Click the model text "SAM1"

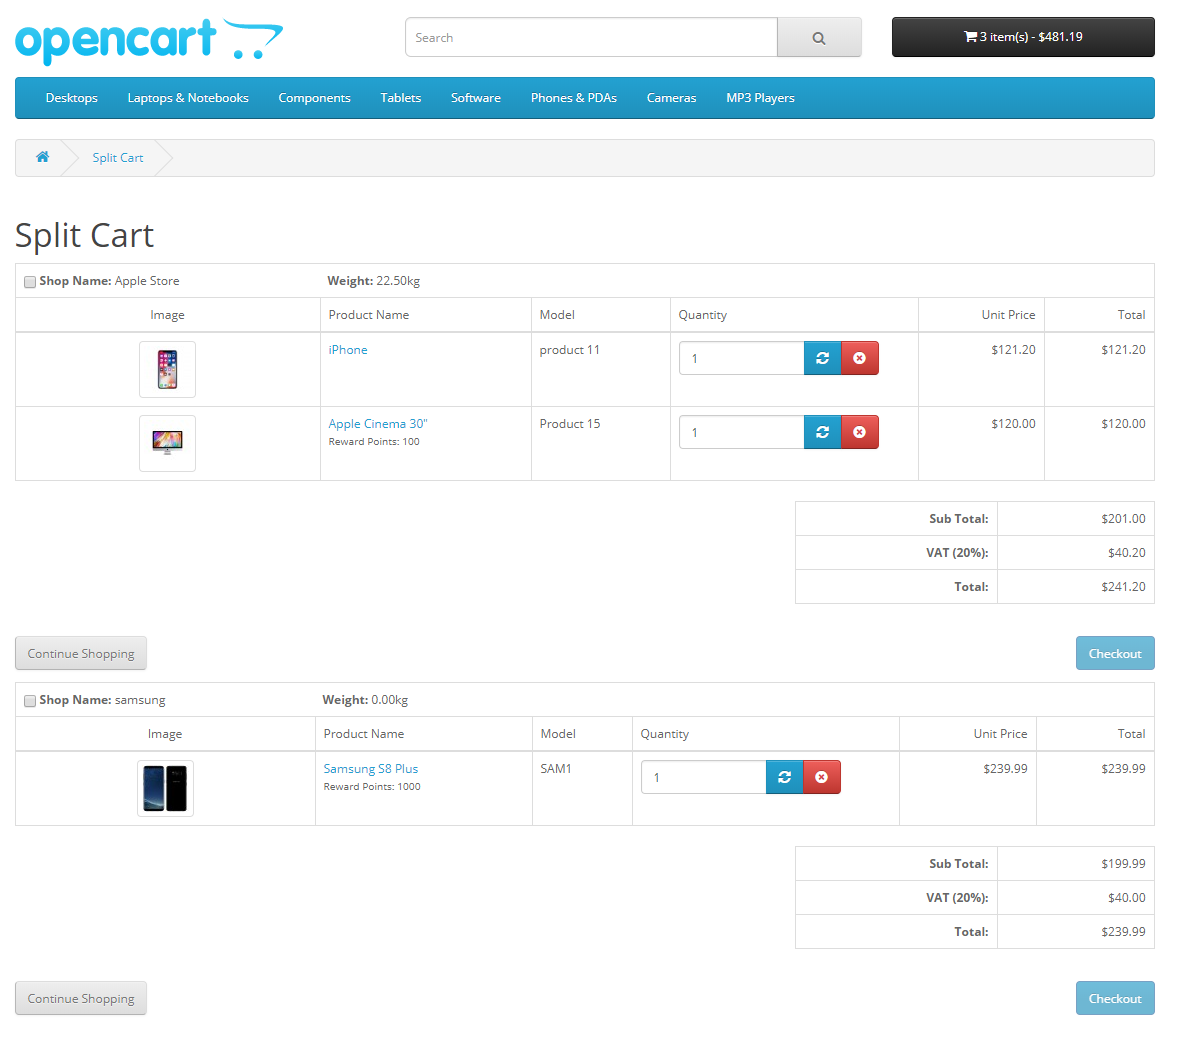click(556, 768)
